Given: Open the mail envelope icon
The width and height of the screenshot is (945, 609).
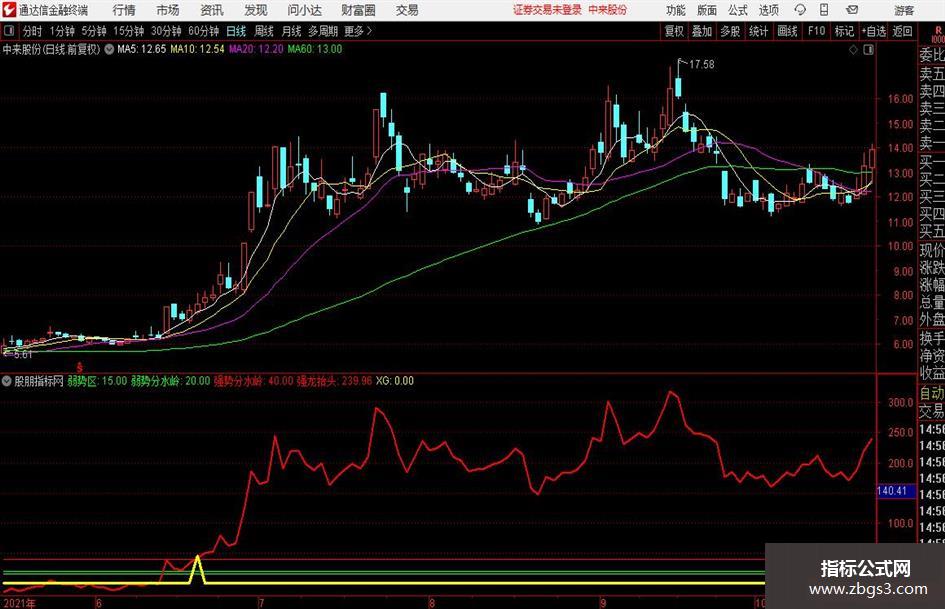Looking at the screenshot, I should click(852, 10).
